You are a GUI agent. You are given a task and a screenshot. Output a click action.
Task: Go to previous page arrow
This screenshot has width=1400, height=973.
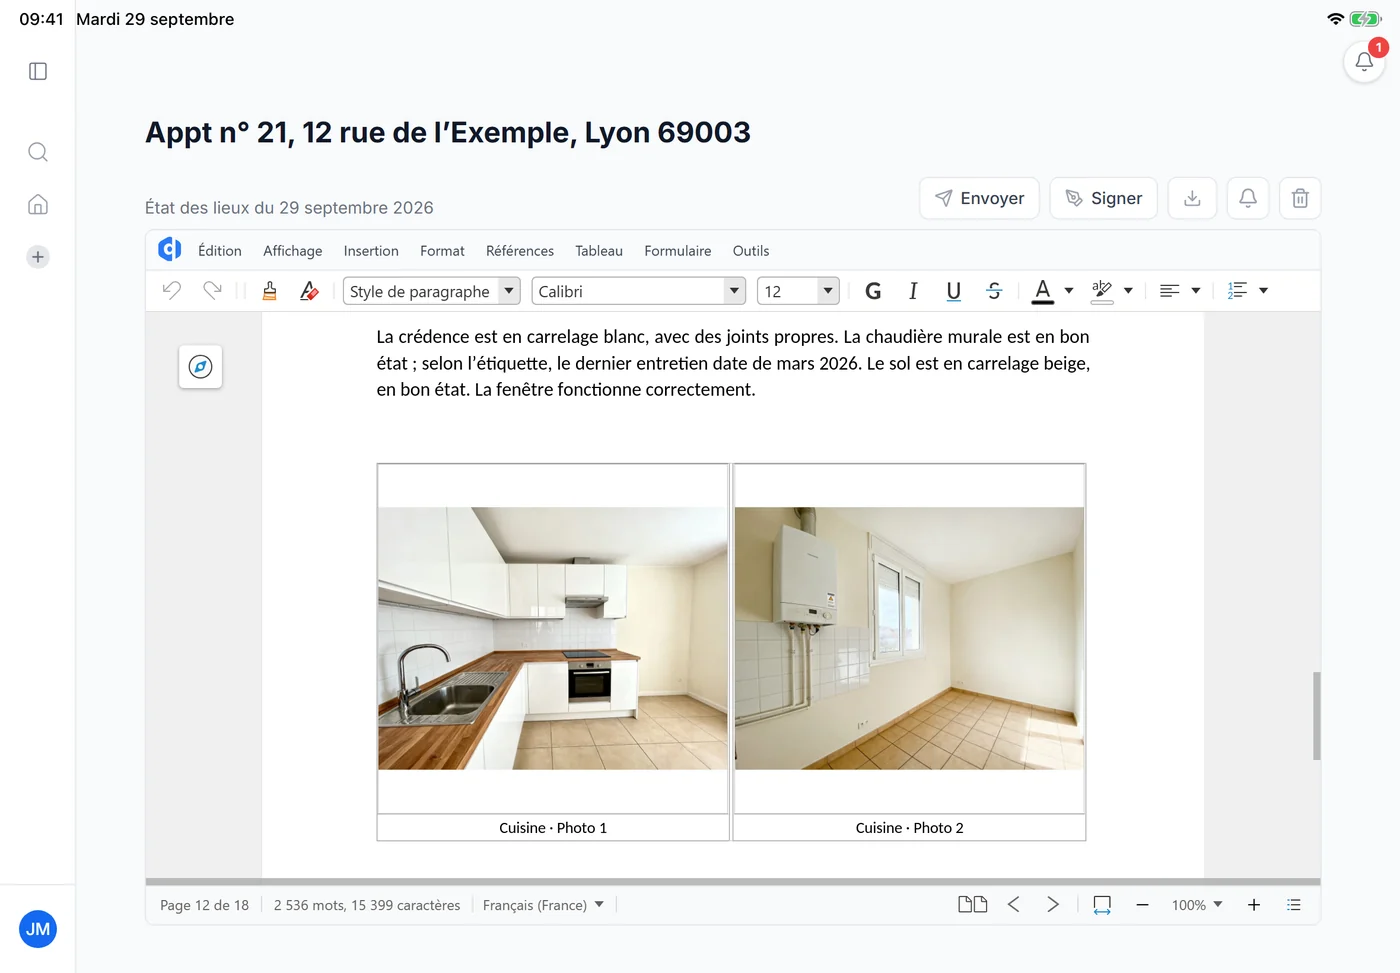pos(1014,904)
